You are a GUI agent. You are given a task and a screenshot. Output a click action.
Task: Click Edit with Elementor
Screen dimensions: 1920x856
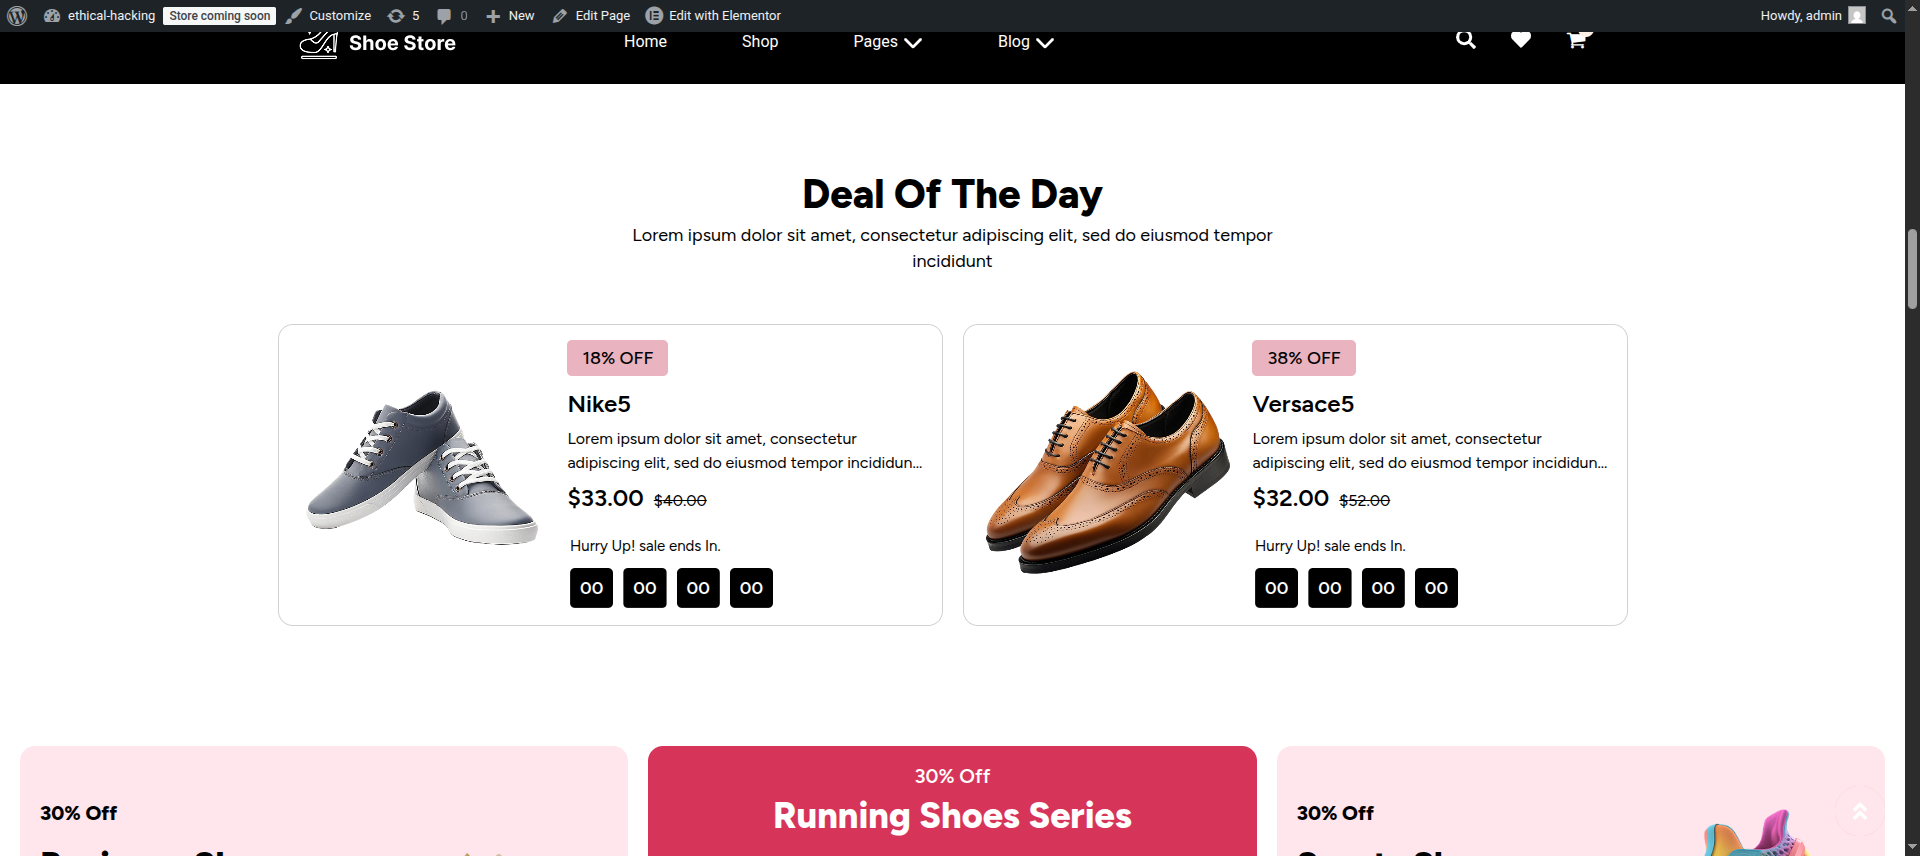click(x=714, y=16)
